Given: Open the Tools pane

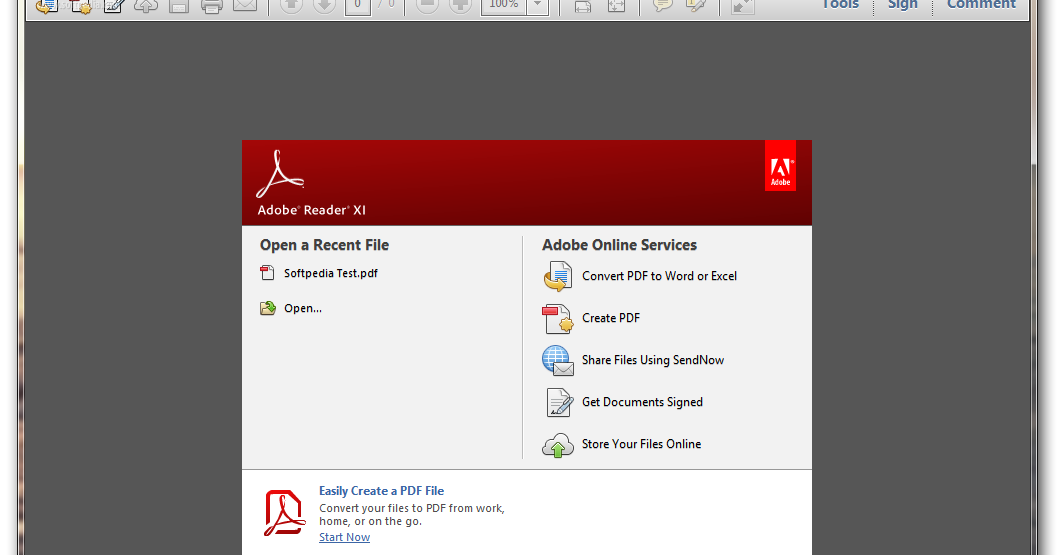Looking at the screenshot, I should [840, 5].
